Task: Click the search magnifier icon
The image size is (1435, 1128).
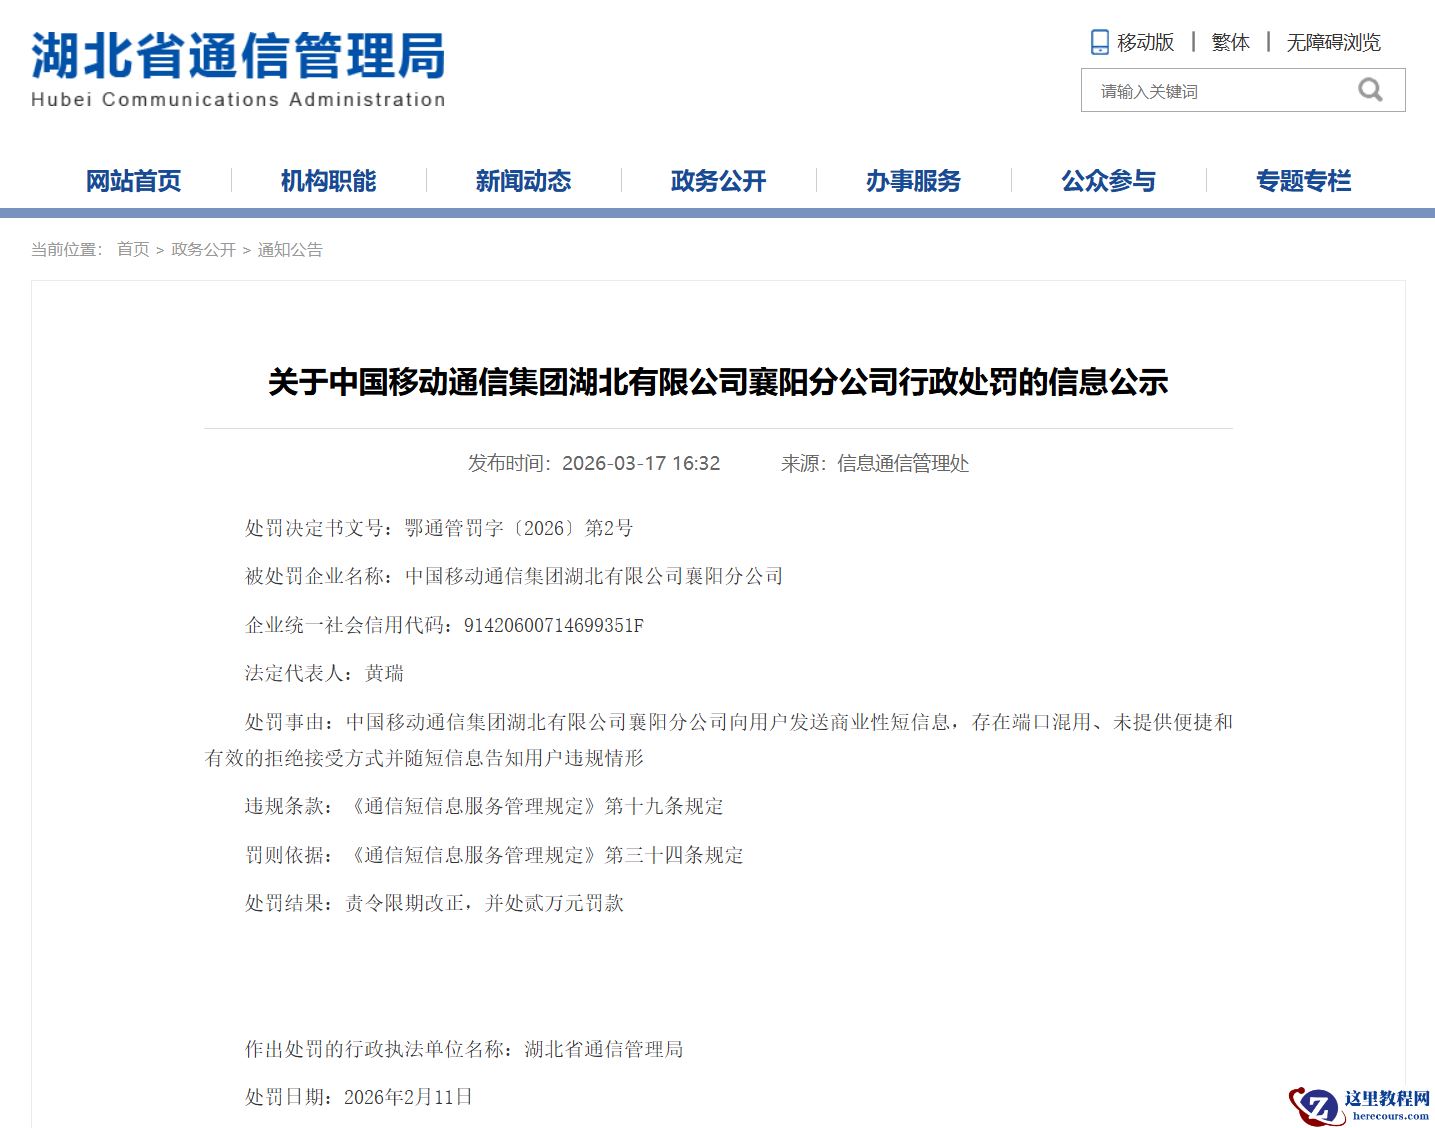Action: (x=1370, y=90)
